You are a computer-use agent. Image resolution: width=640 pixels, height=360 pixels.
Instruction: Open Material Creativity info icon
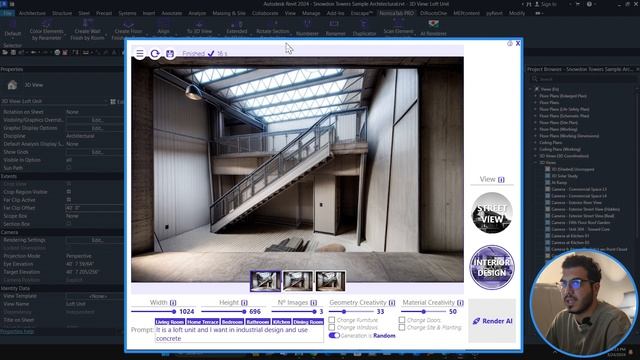tap(460, 302)
